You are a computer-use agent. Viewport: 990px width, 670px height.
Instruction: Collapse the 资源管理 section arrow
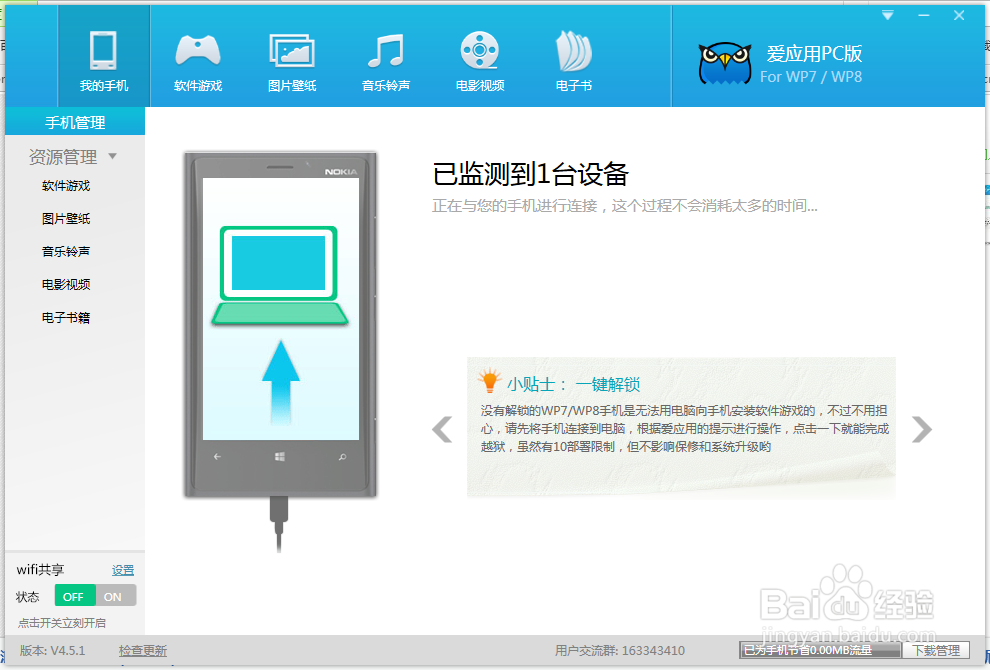pyautogui.click(x=112, y=156)
